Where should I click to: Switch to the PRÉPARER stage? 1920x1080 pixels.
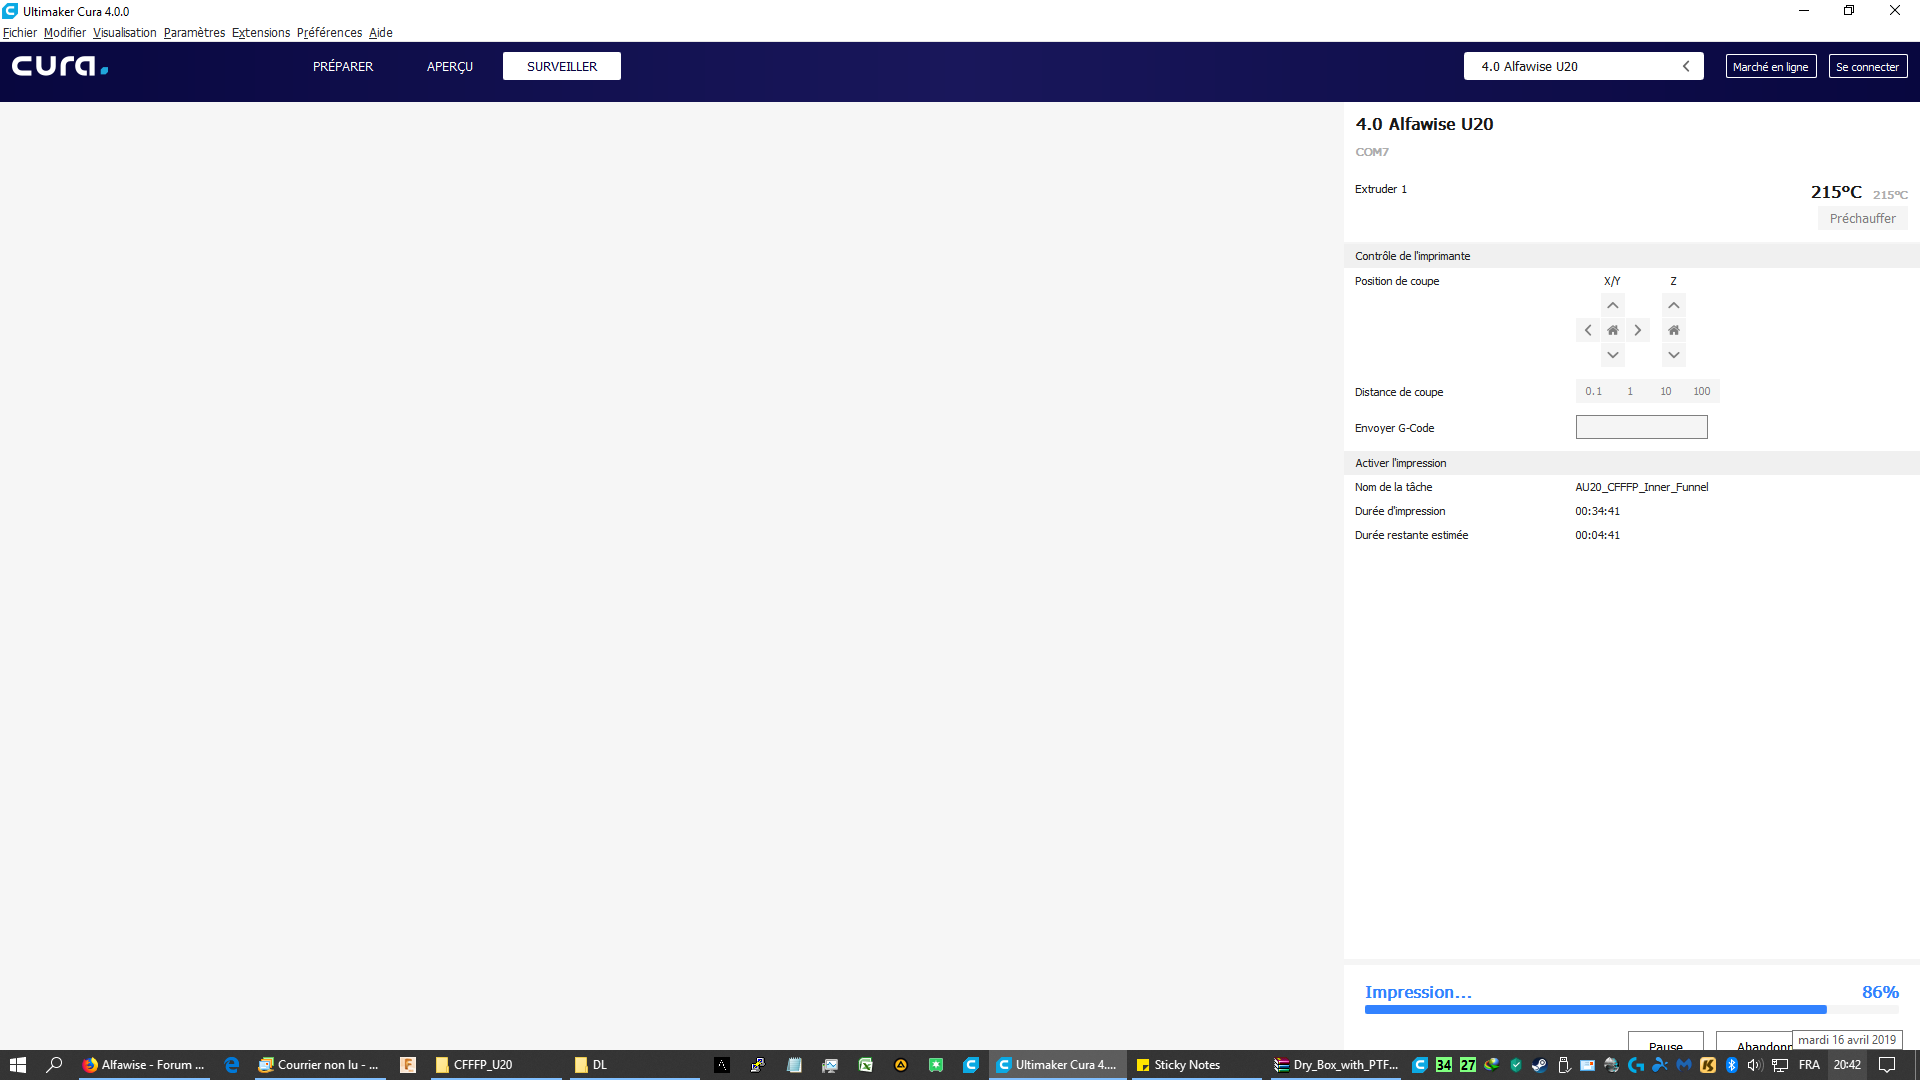click(x=343, y=66)
